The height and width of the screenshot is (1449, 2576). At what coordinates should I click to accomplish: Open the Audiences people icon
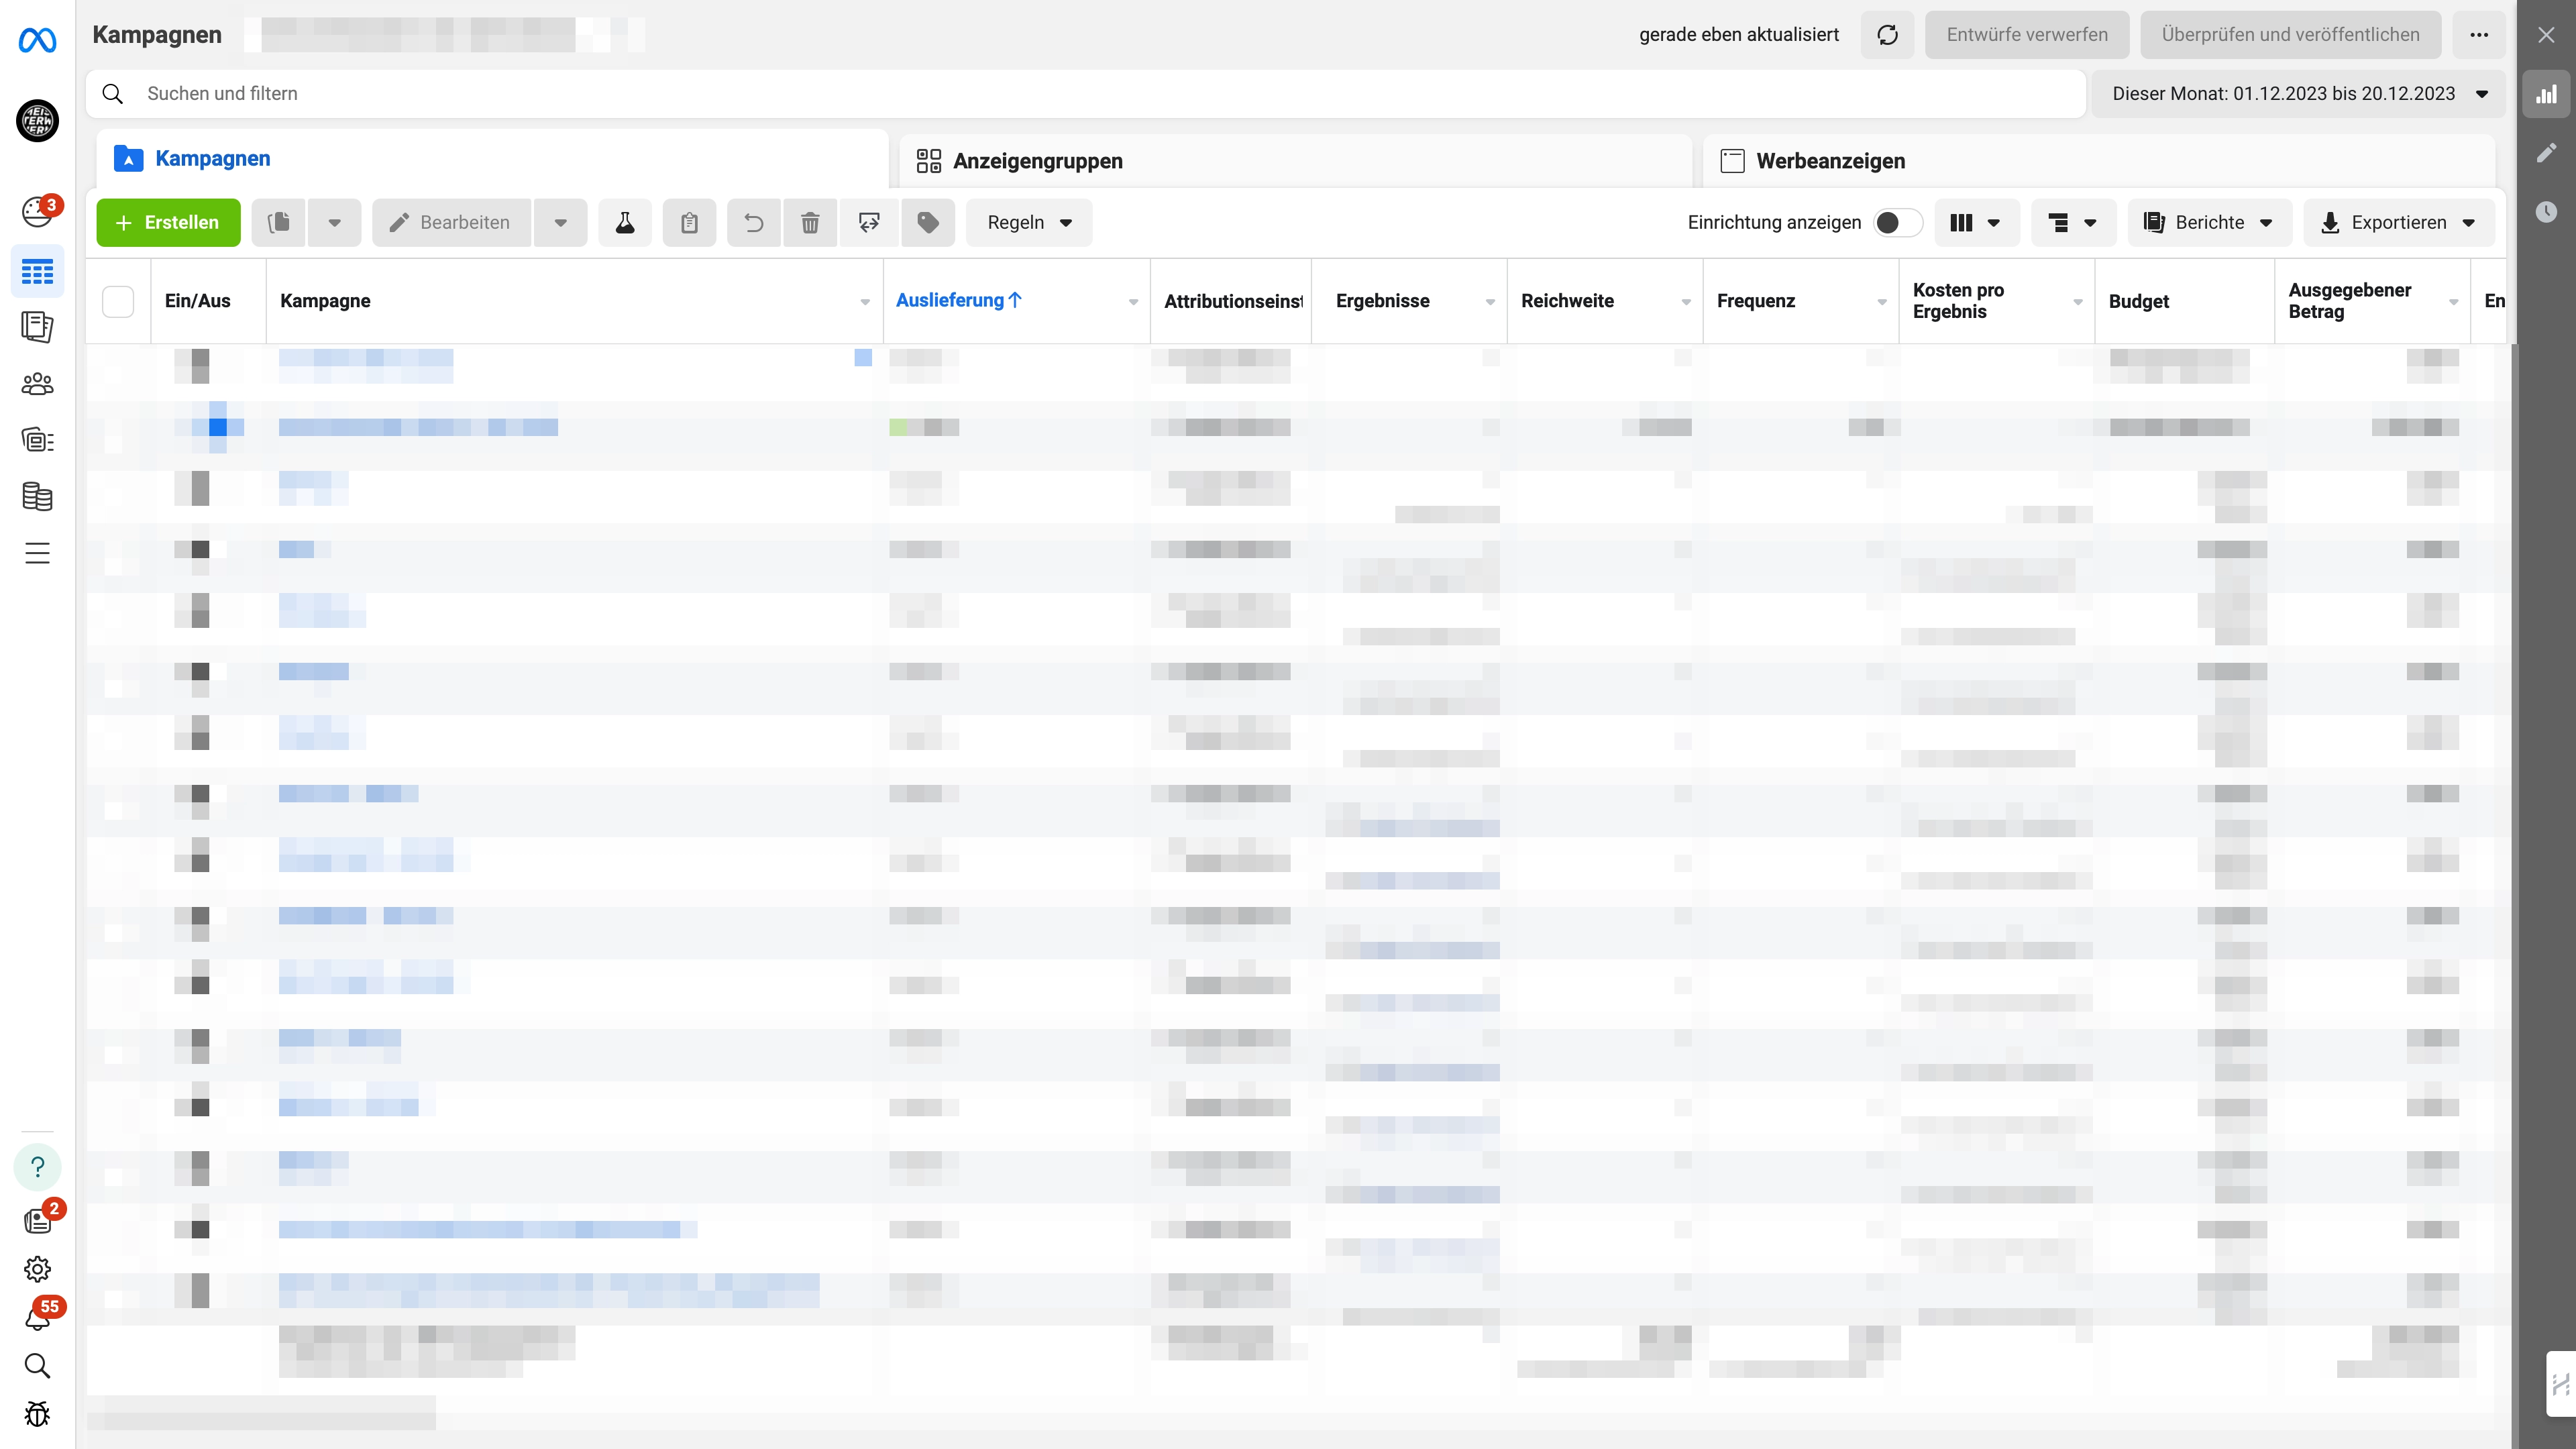(x=37, y=384)
